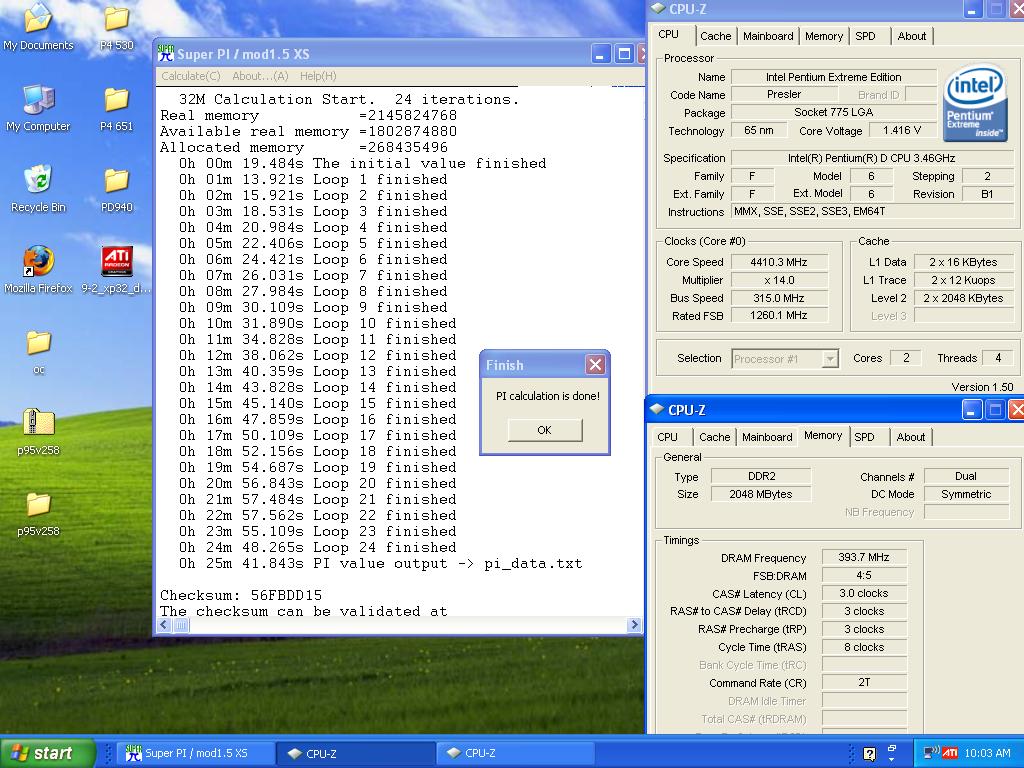Click the help question mark taskbar icon

[869, 754]
